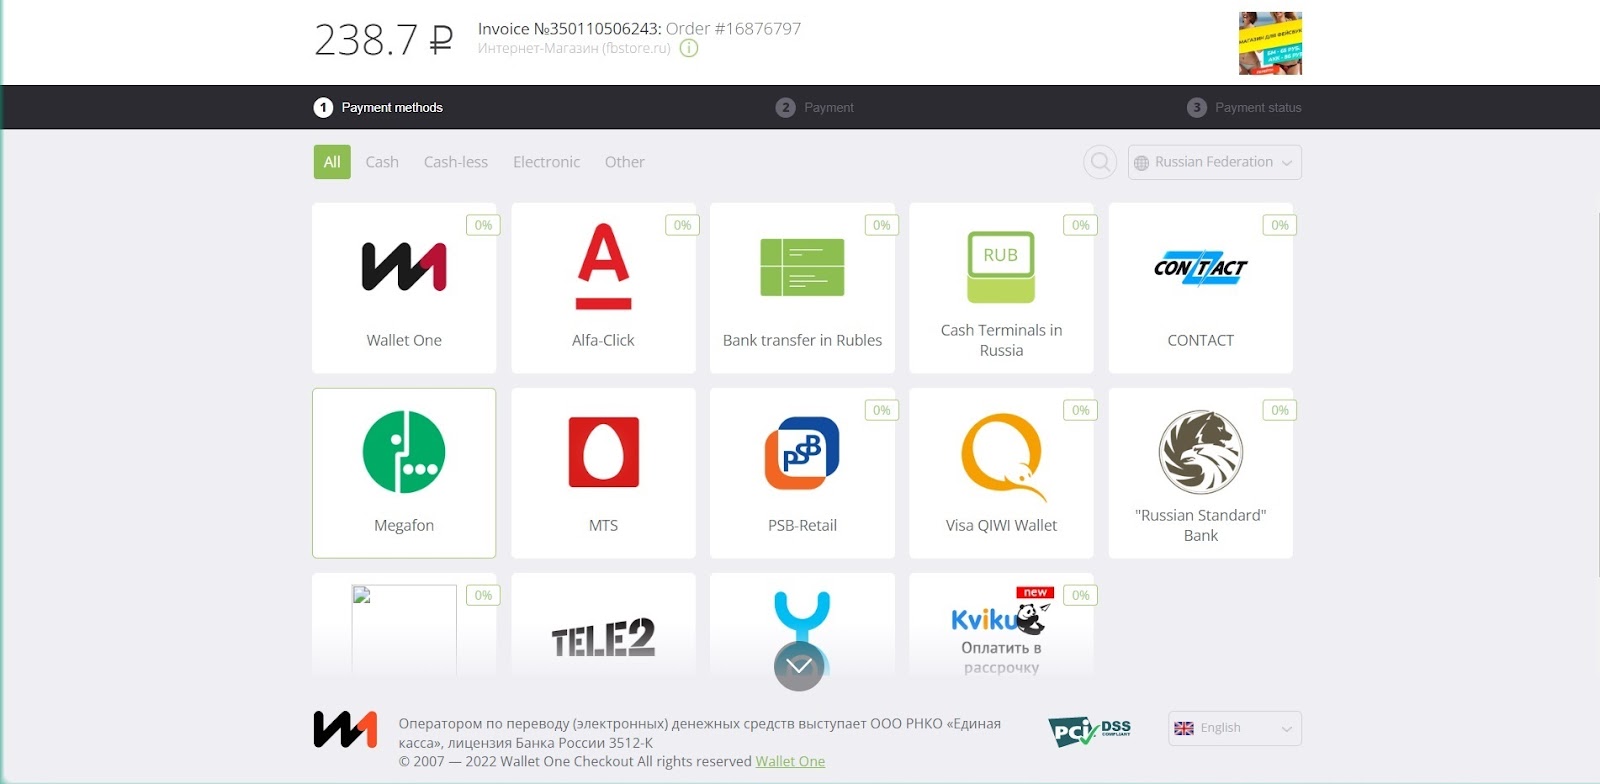Filter by Cash tab
Viewport: 1600px width, 784px height.
(x=382, y=162)
